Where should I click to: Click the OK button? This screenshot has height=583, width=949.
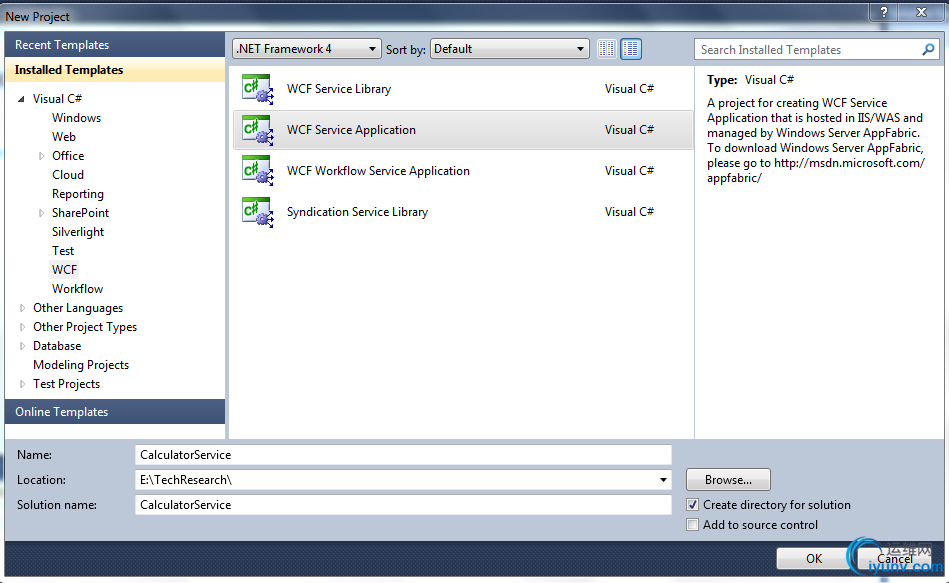pyautogui.click(x=813, y=558)
